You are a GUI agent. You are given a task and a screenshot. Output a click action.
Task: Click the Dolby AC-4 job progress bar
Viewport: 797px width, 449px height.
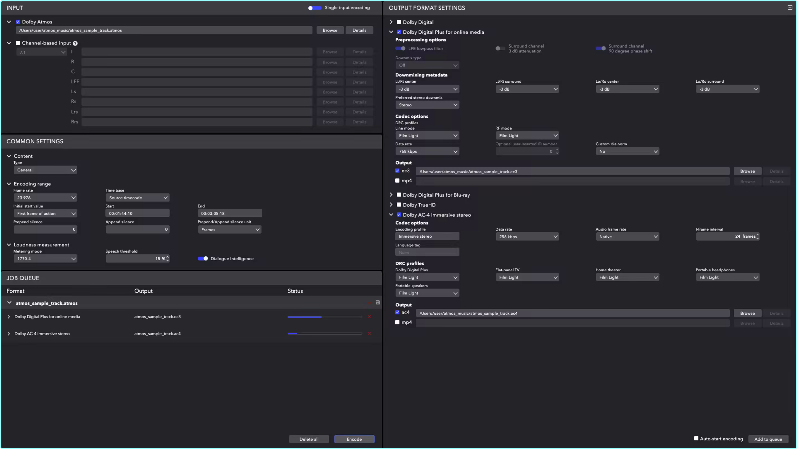325,334
